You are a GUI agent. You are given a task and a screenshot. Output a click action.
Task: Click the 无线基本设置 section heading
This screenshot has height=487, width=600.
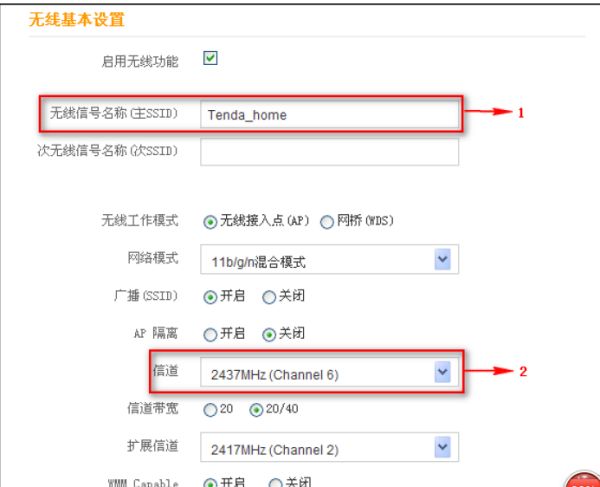[x=66, y=19]
